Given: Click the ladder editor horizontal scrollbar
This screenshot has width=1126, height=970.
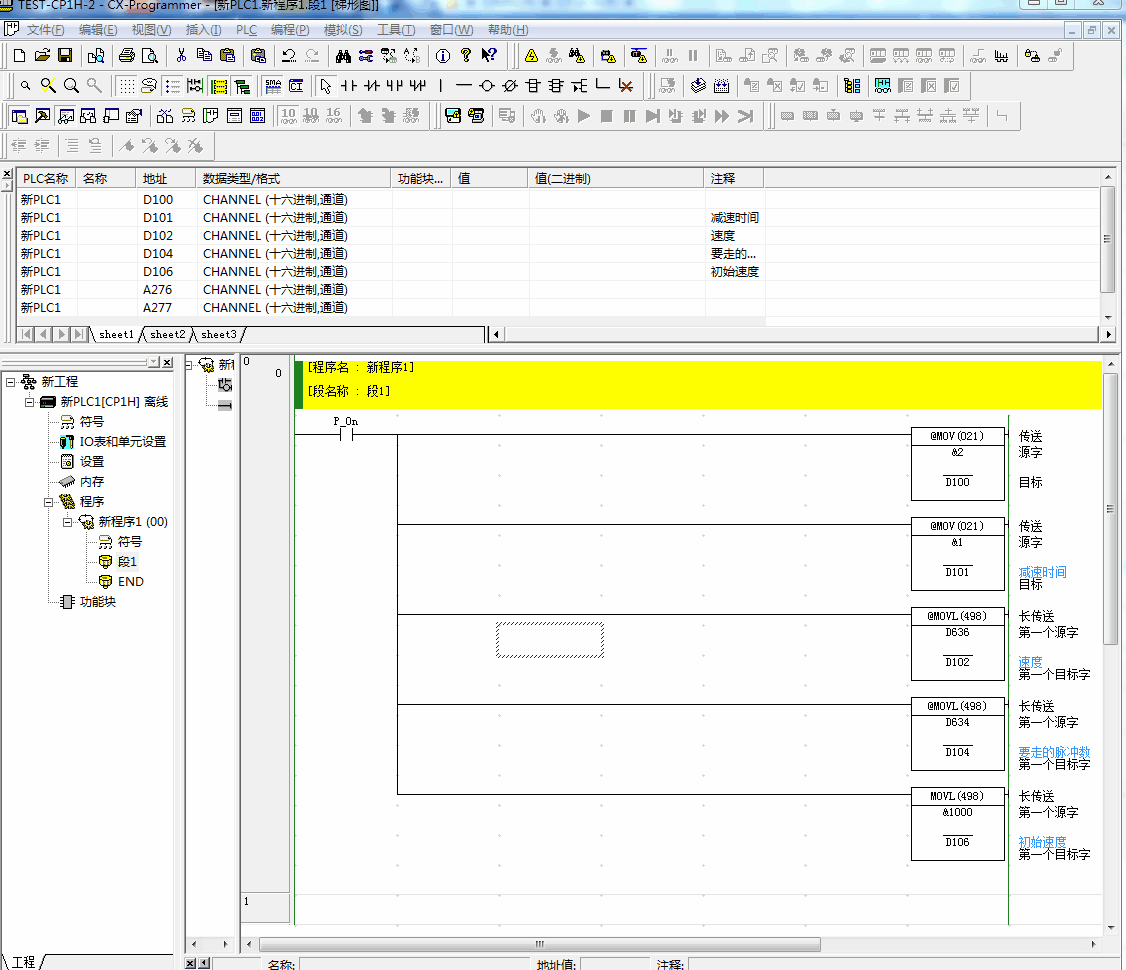Looking at the screenshot, I should [x=540, y=944].
